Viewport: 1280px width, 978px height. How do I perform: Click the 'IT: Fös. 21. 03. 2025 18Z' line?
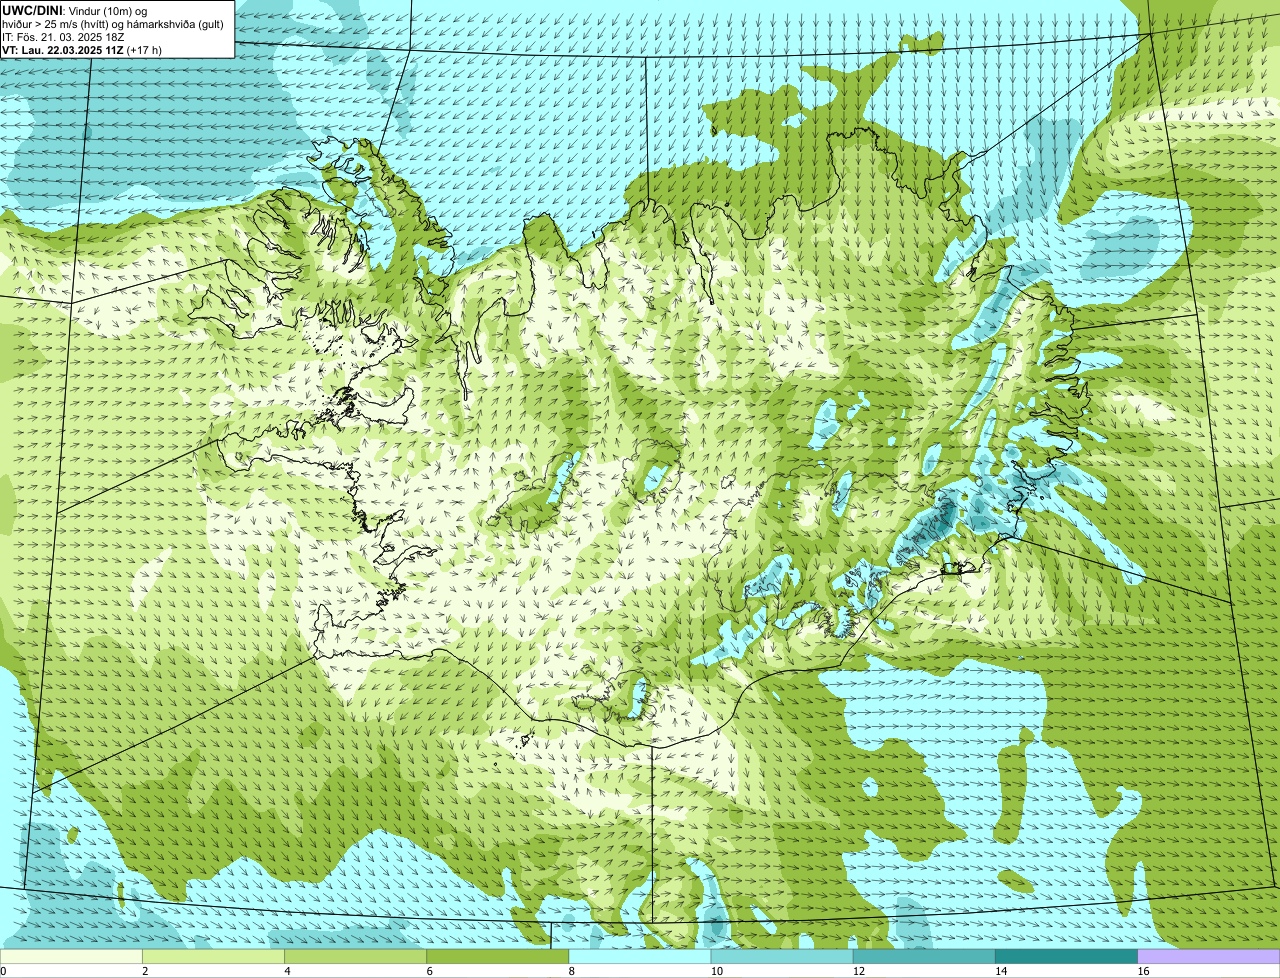(x=64, y=37)
